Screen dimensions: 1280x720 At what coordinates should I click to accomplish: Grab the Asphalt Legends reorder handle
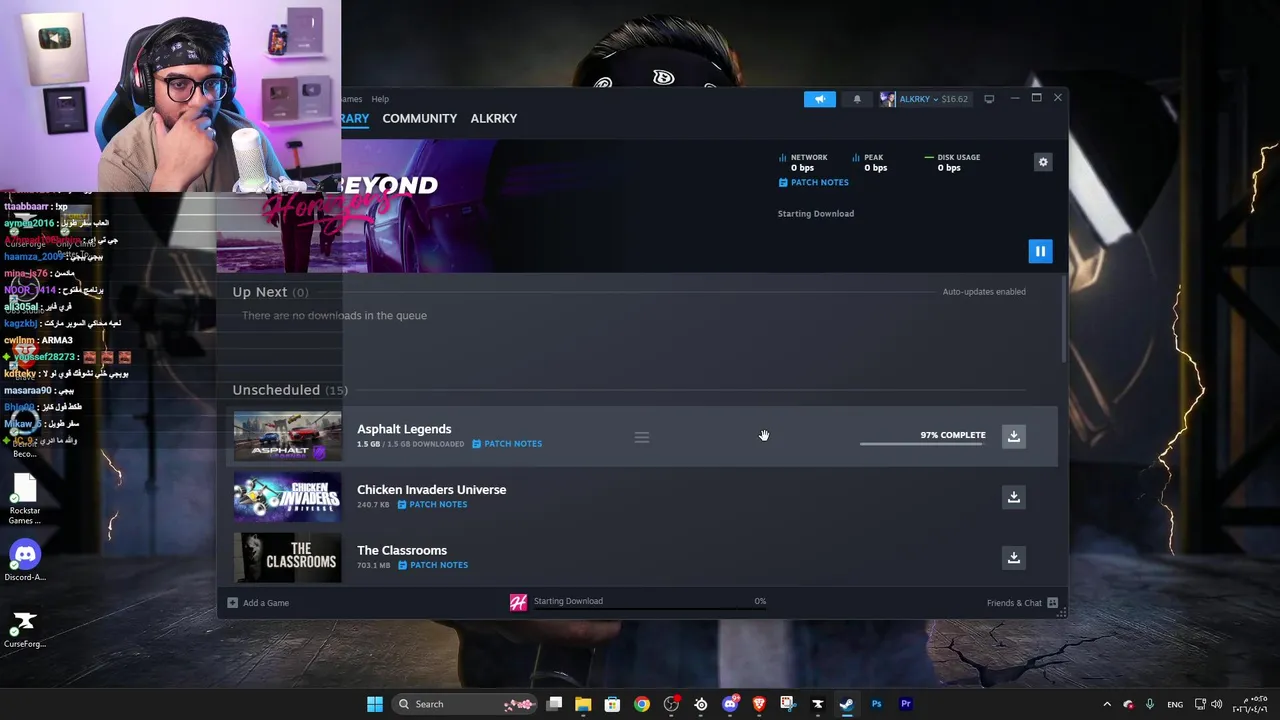point(642,437)
